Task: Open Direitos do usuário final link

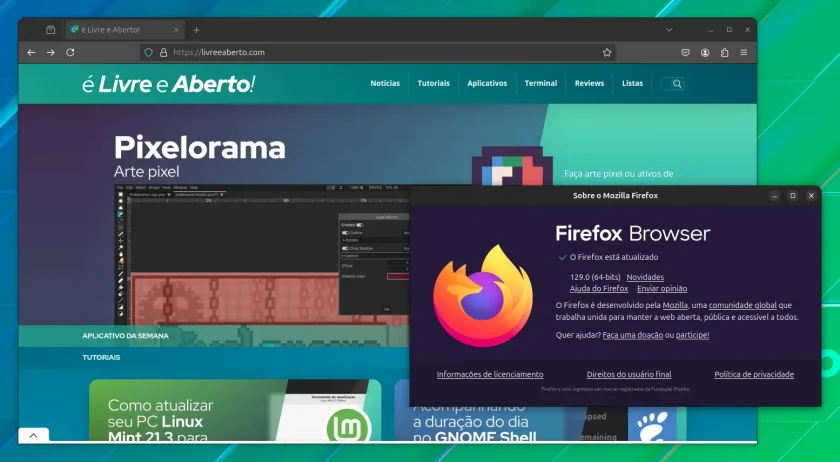Action: click(x=629, y=375)
